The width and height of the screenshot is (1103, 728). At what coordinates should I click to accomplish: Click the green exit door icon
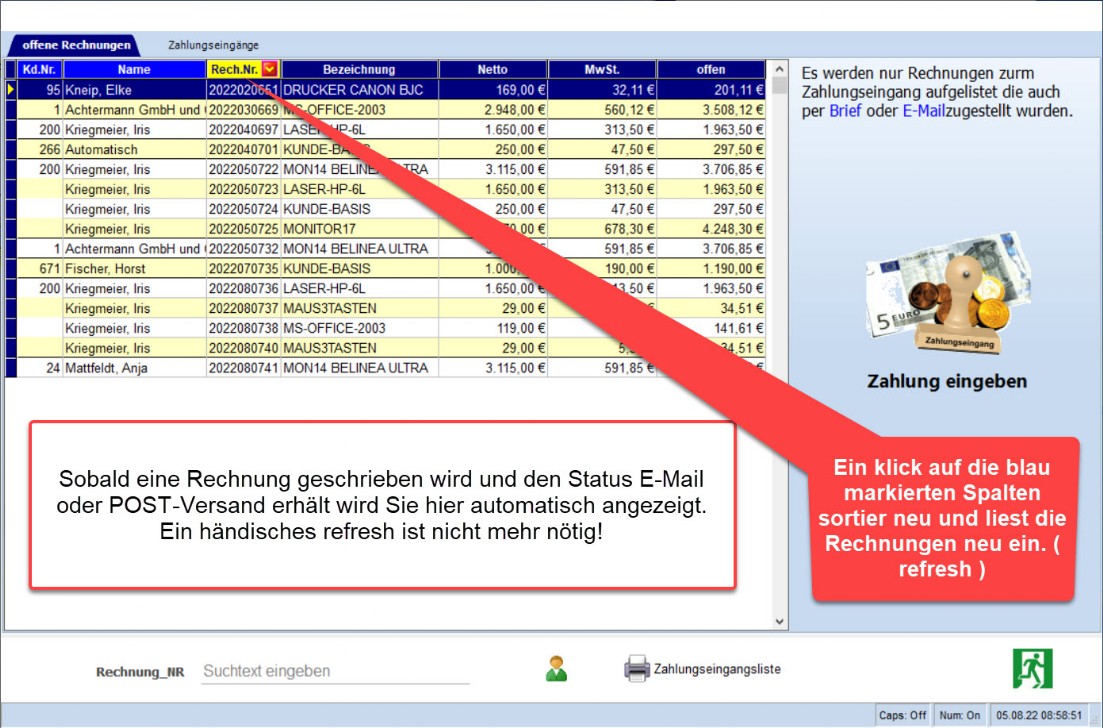(1032, 668)
